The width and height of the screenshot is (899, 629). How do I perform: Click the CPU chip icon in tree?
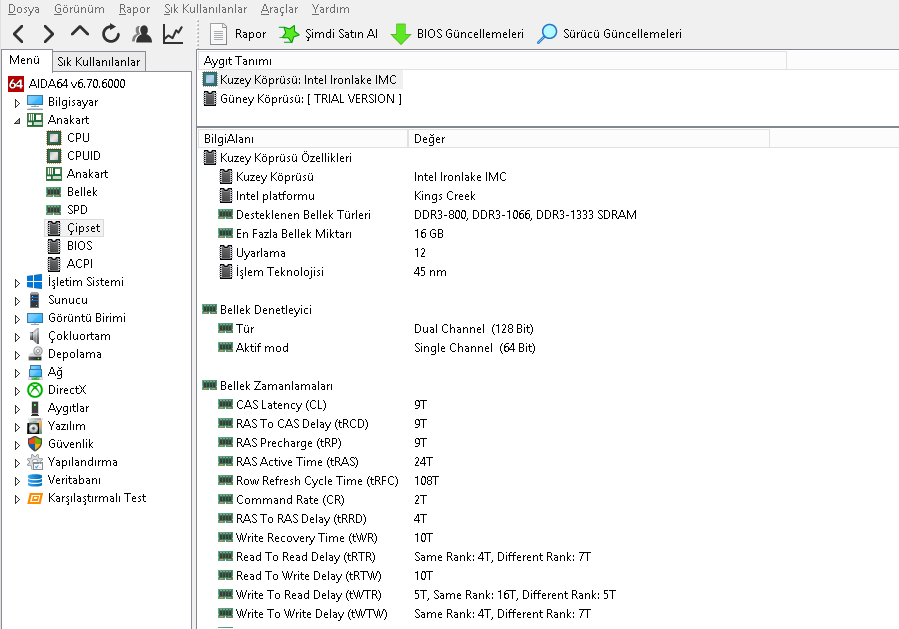[x=54, y=138]
